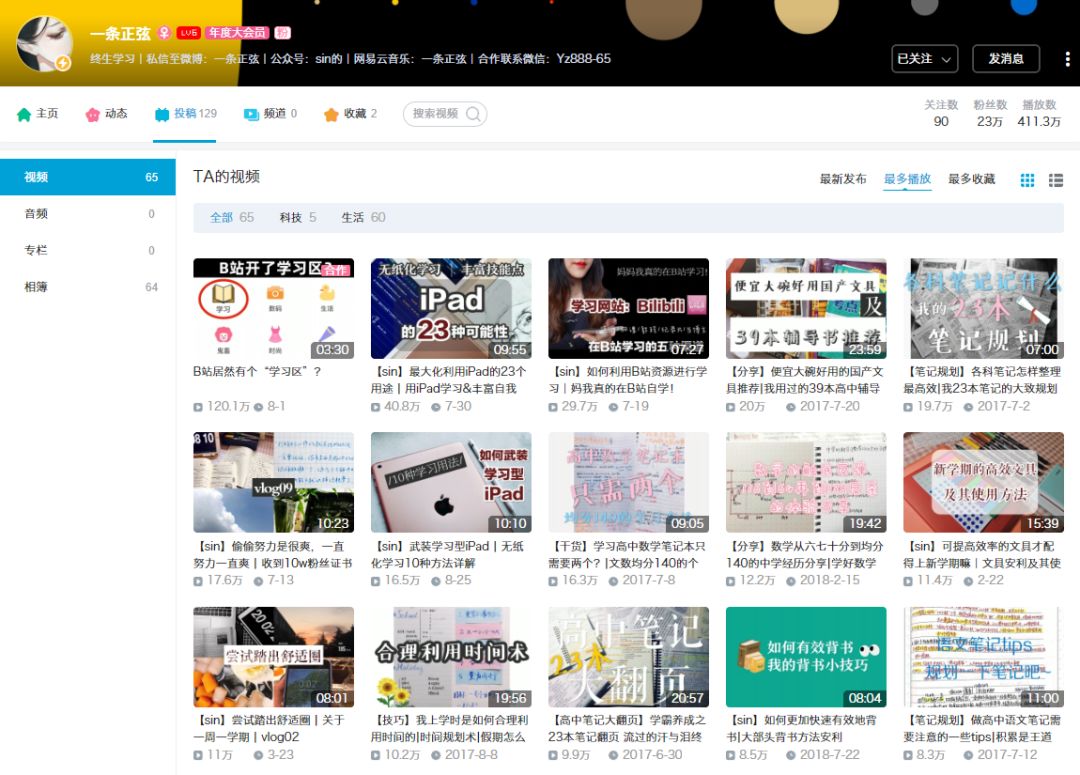Sort videos by 最多收藏

(x=971, y=179)
